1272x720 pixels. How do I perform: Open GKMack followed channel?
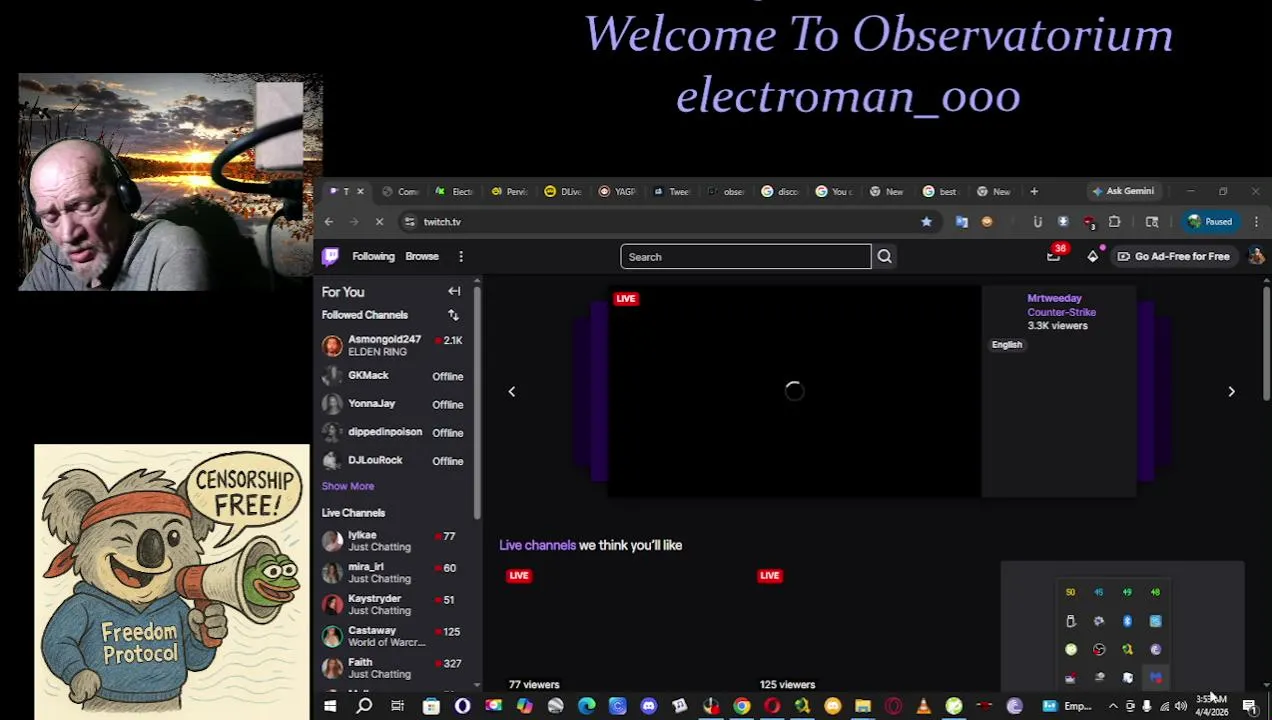tap(393, 376)
